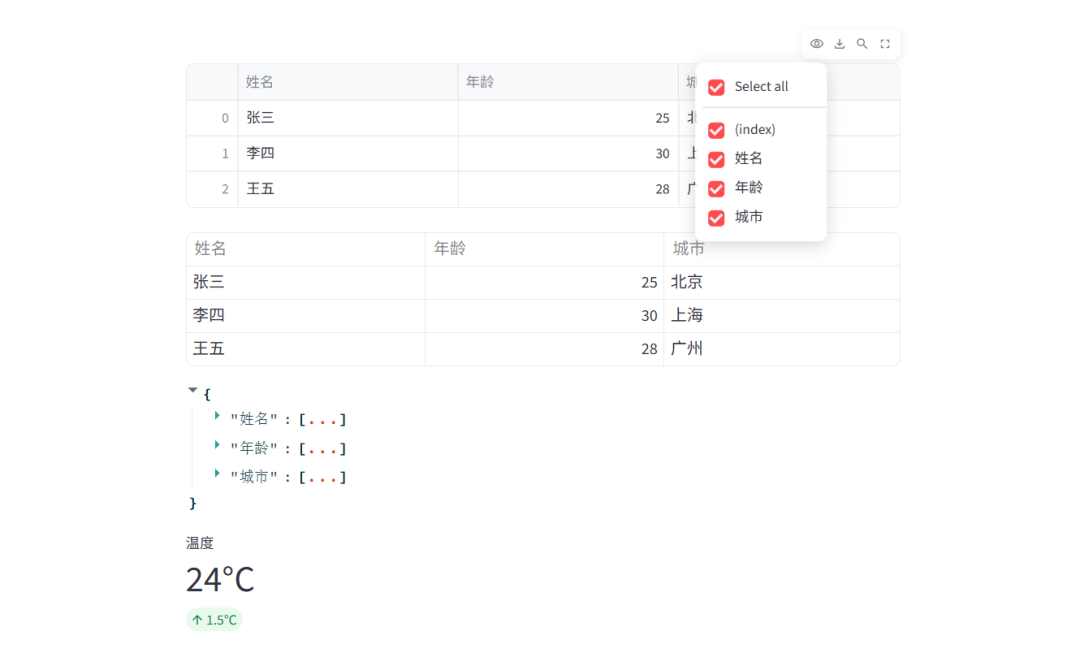Toggle column visibility eye icon

coord(816,43)
